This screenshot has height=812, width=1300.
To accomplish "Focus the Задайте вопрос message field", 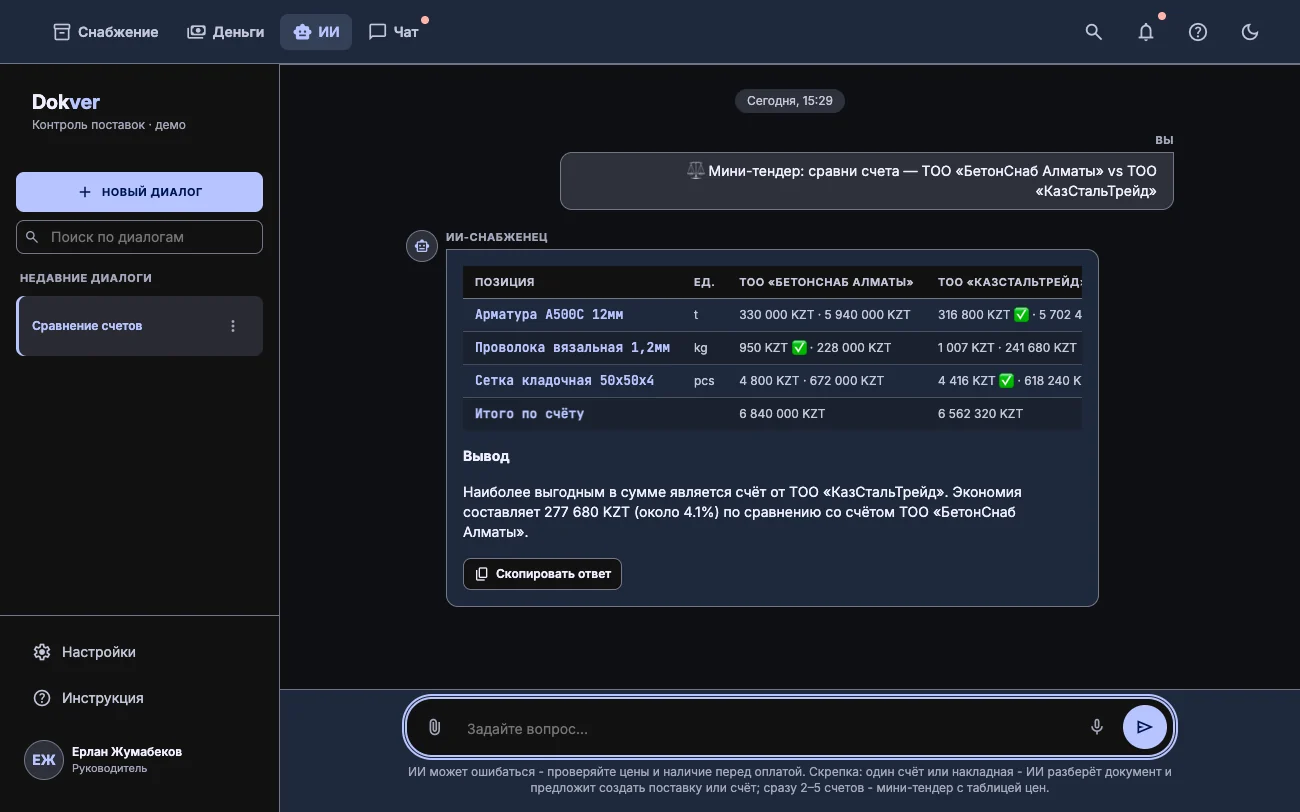I will point(770,729).
